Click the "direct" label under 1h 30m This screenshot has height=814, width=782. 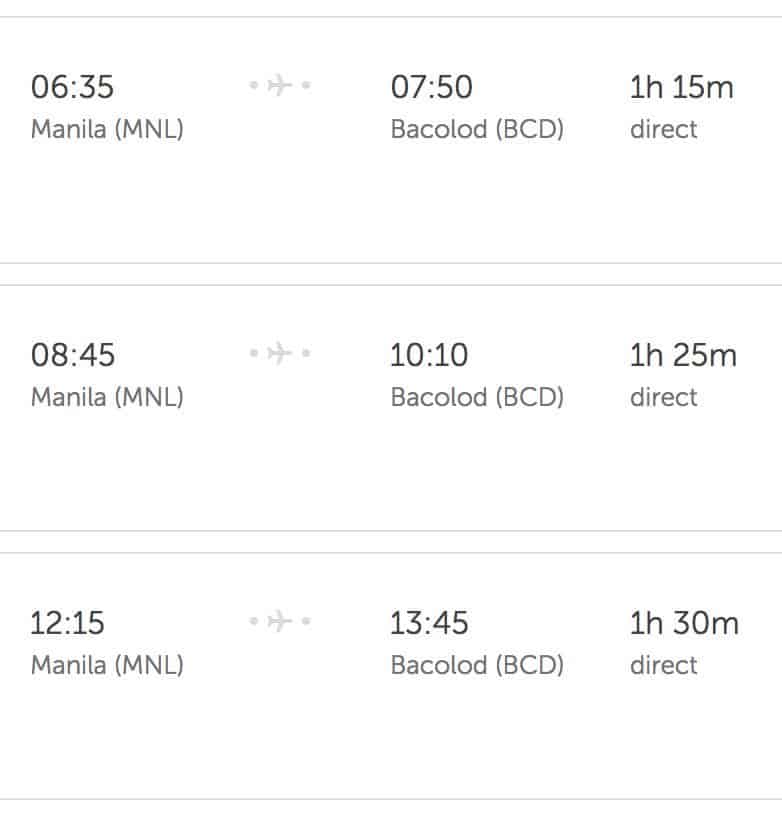[x=663, y=666]
